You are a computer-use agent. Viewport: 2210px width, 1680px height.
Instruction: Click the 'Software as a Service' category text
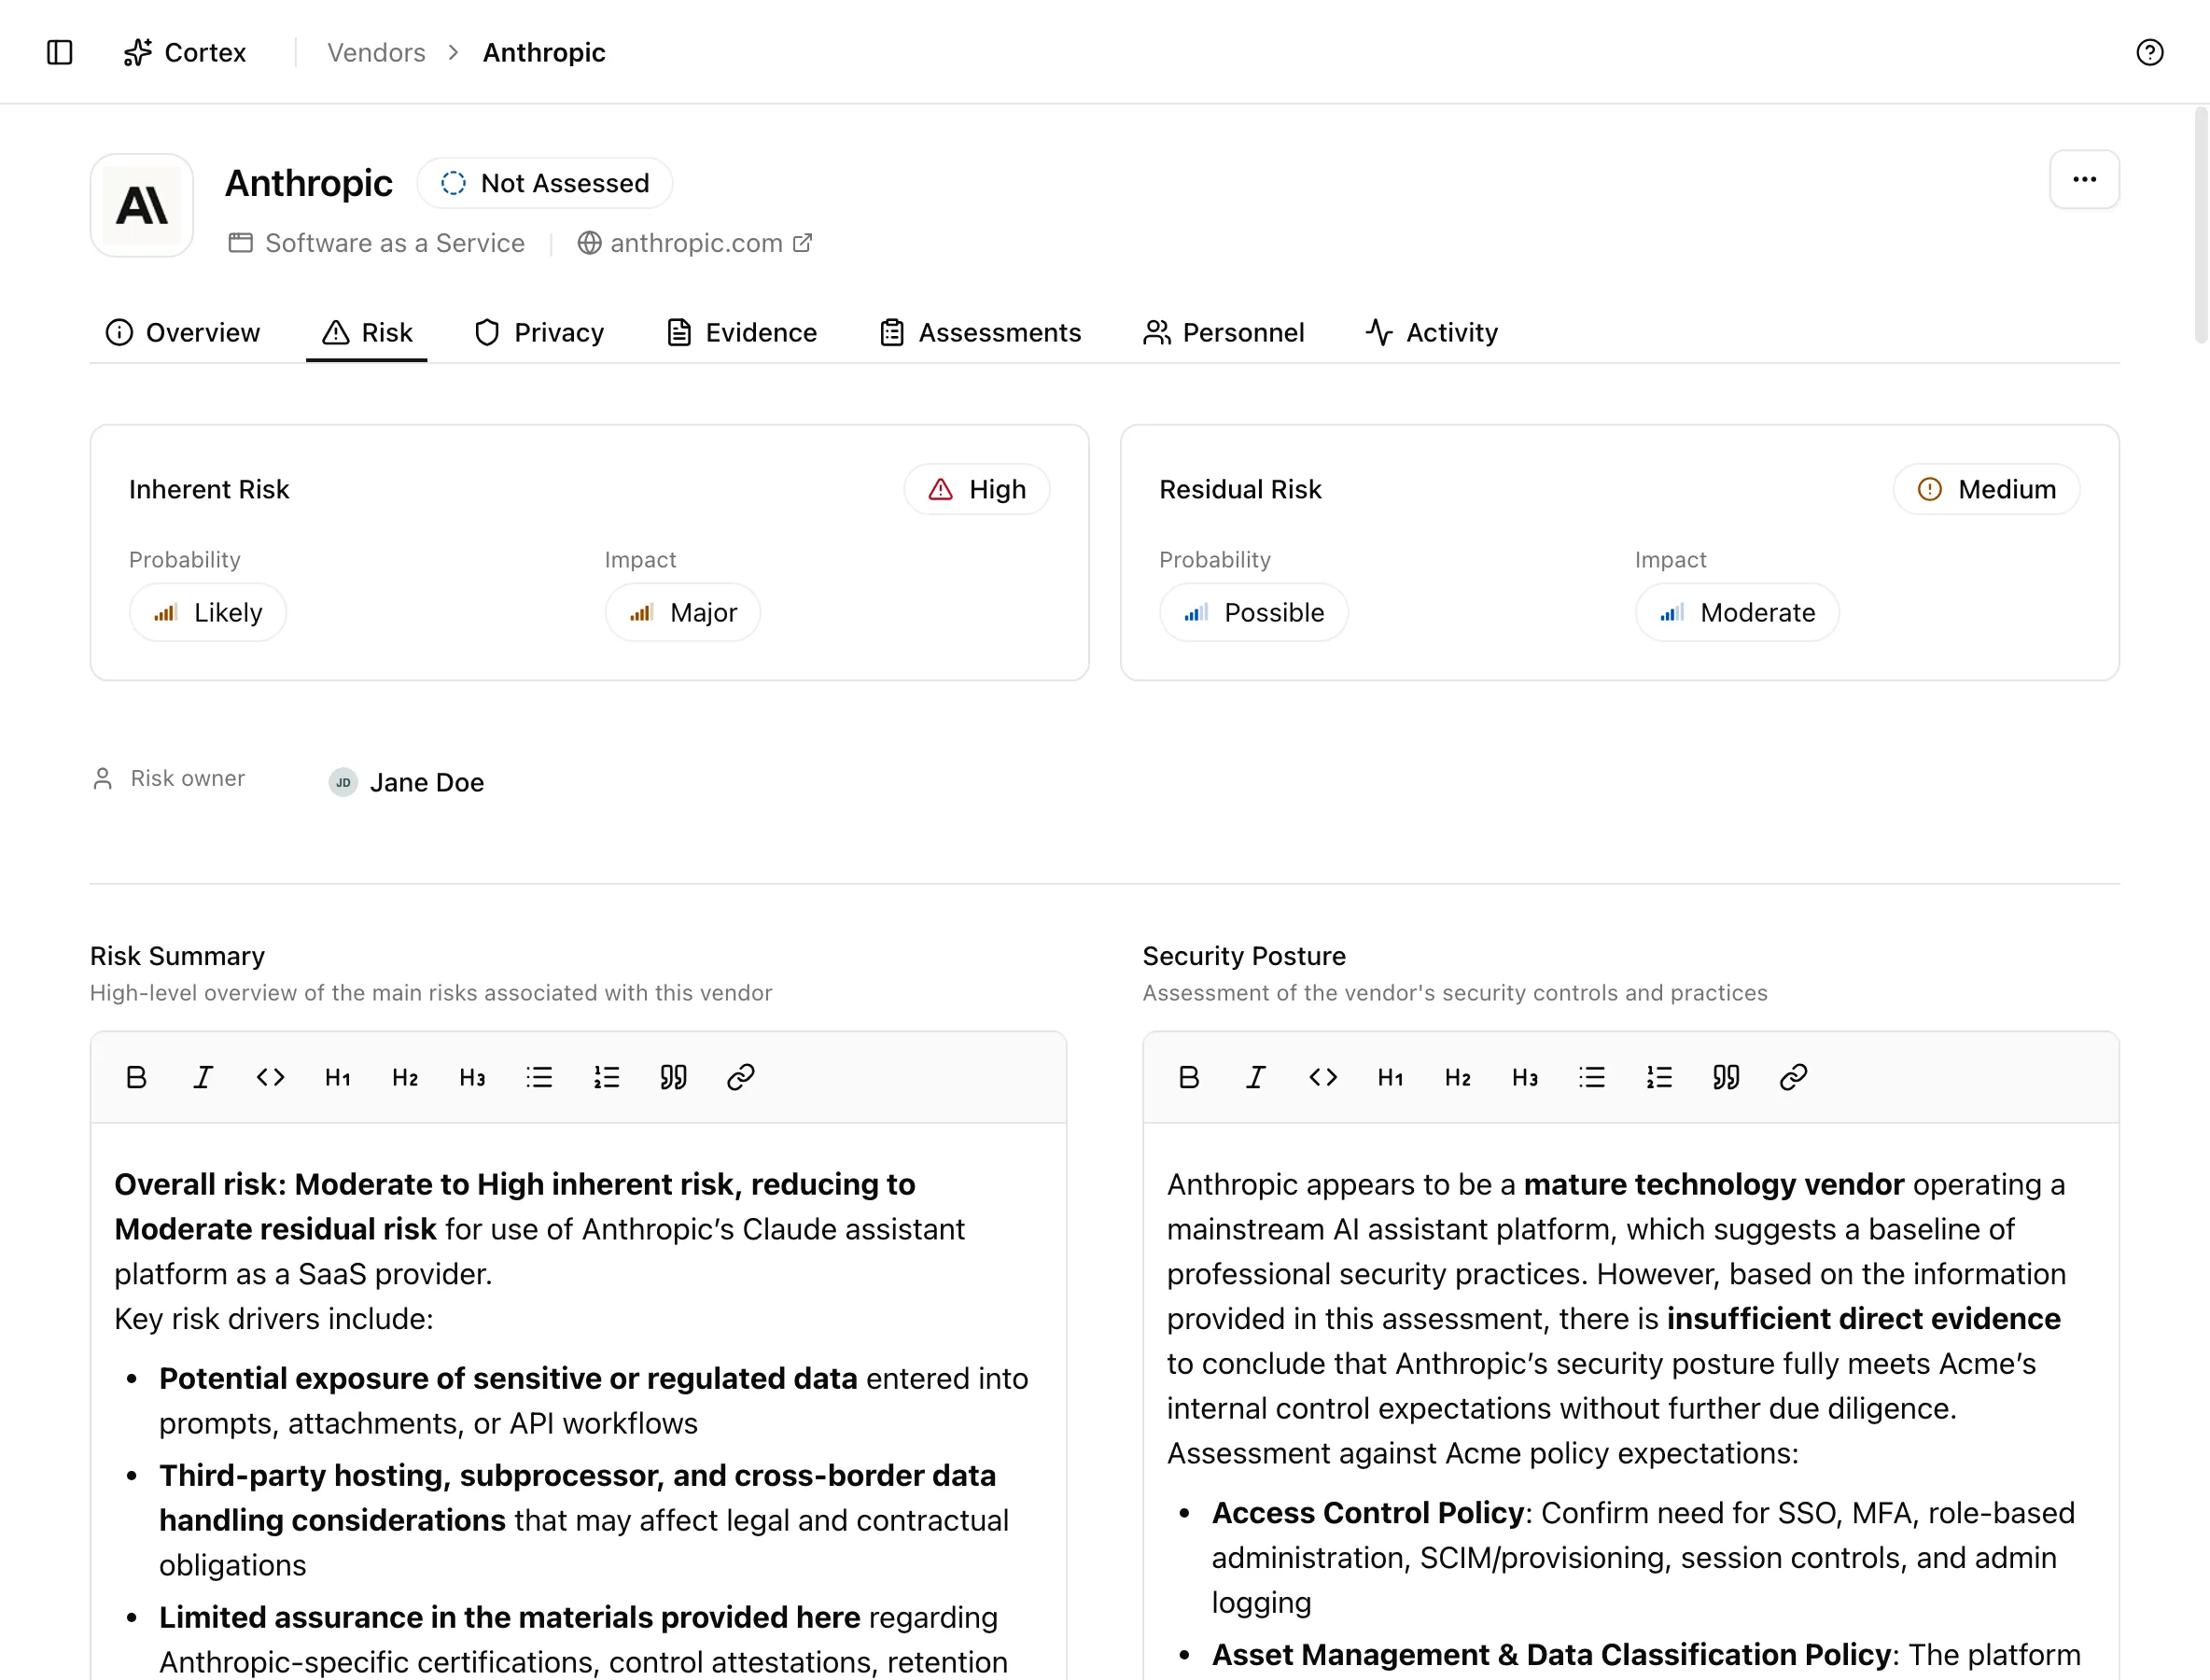click(395, 243)
